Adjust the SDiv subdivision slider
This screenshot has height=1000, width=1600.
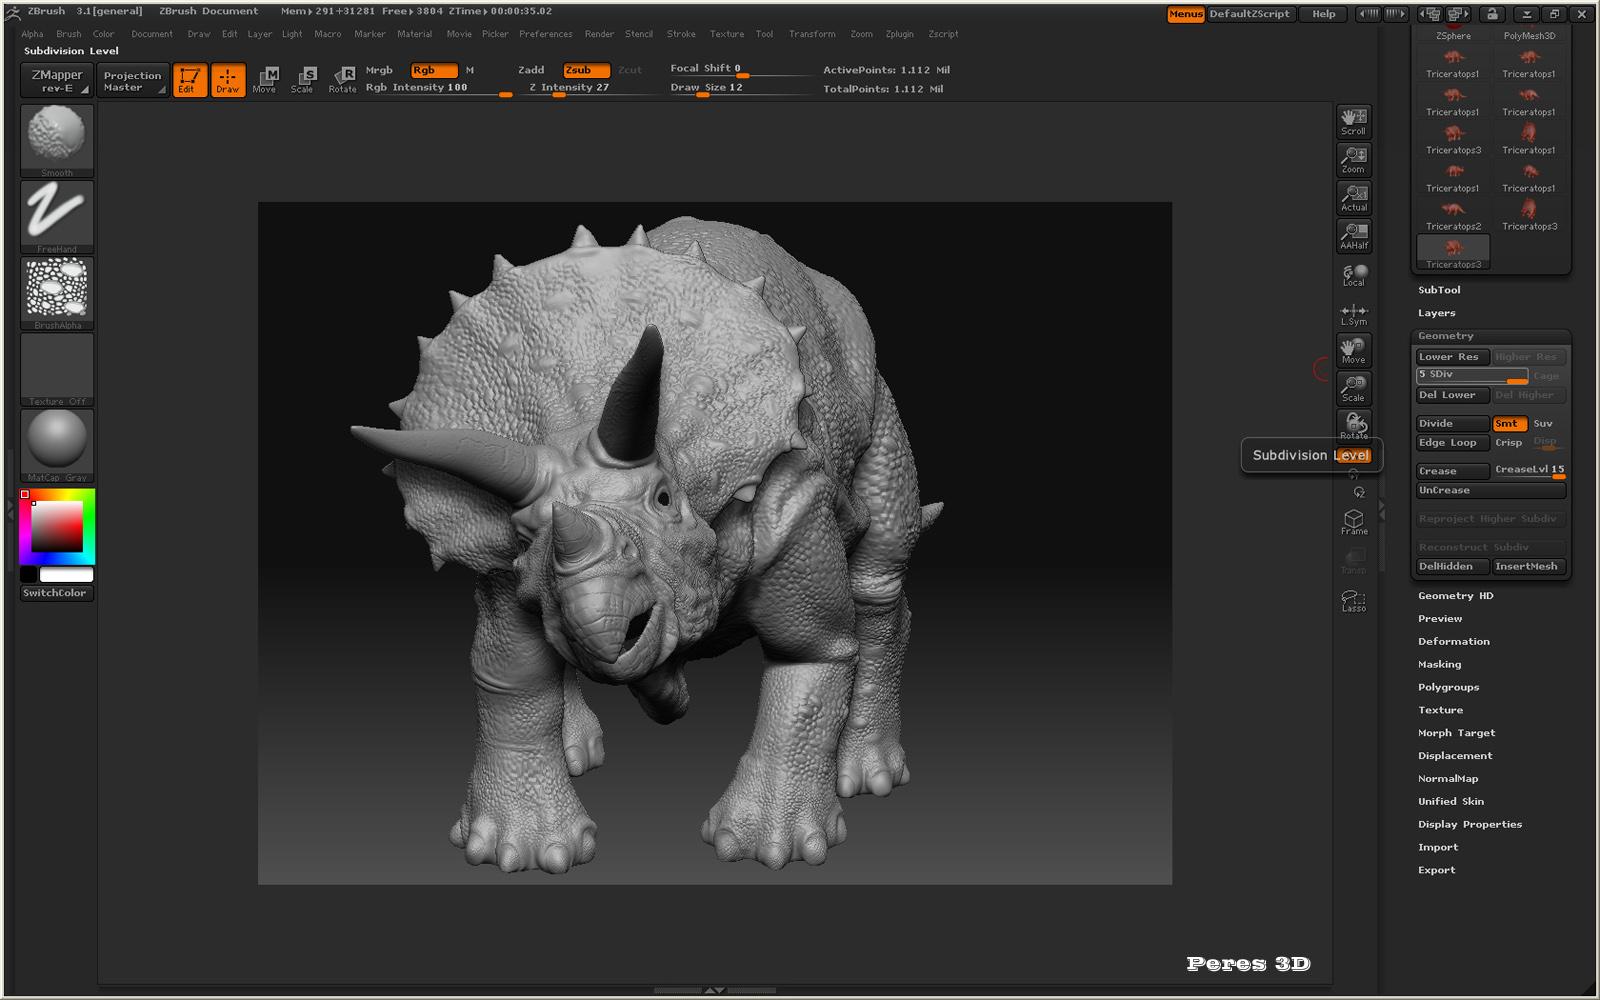1472,375
